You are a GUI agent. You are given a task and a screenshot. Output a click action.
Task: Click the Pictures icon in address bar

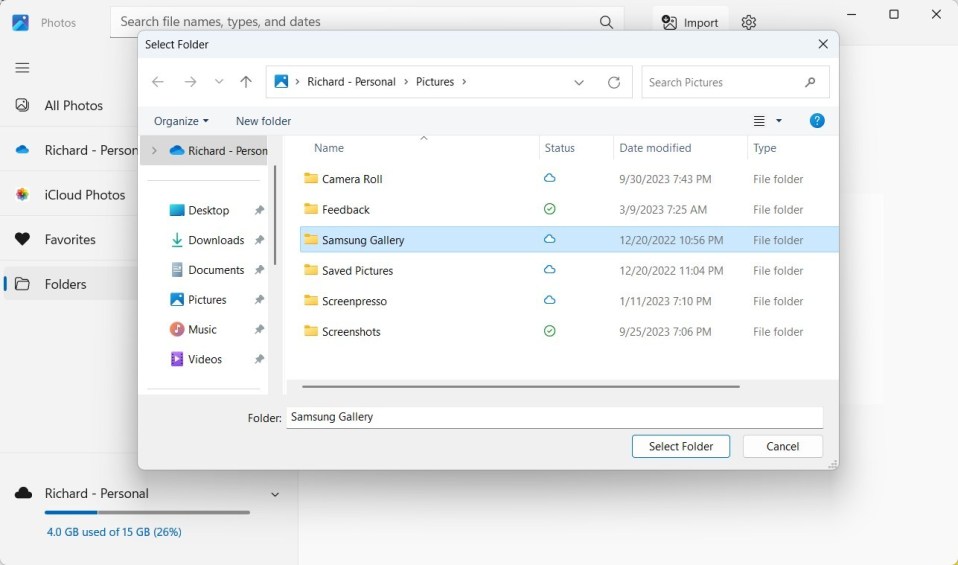281,81
